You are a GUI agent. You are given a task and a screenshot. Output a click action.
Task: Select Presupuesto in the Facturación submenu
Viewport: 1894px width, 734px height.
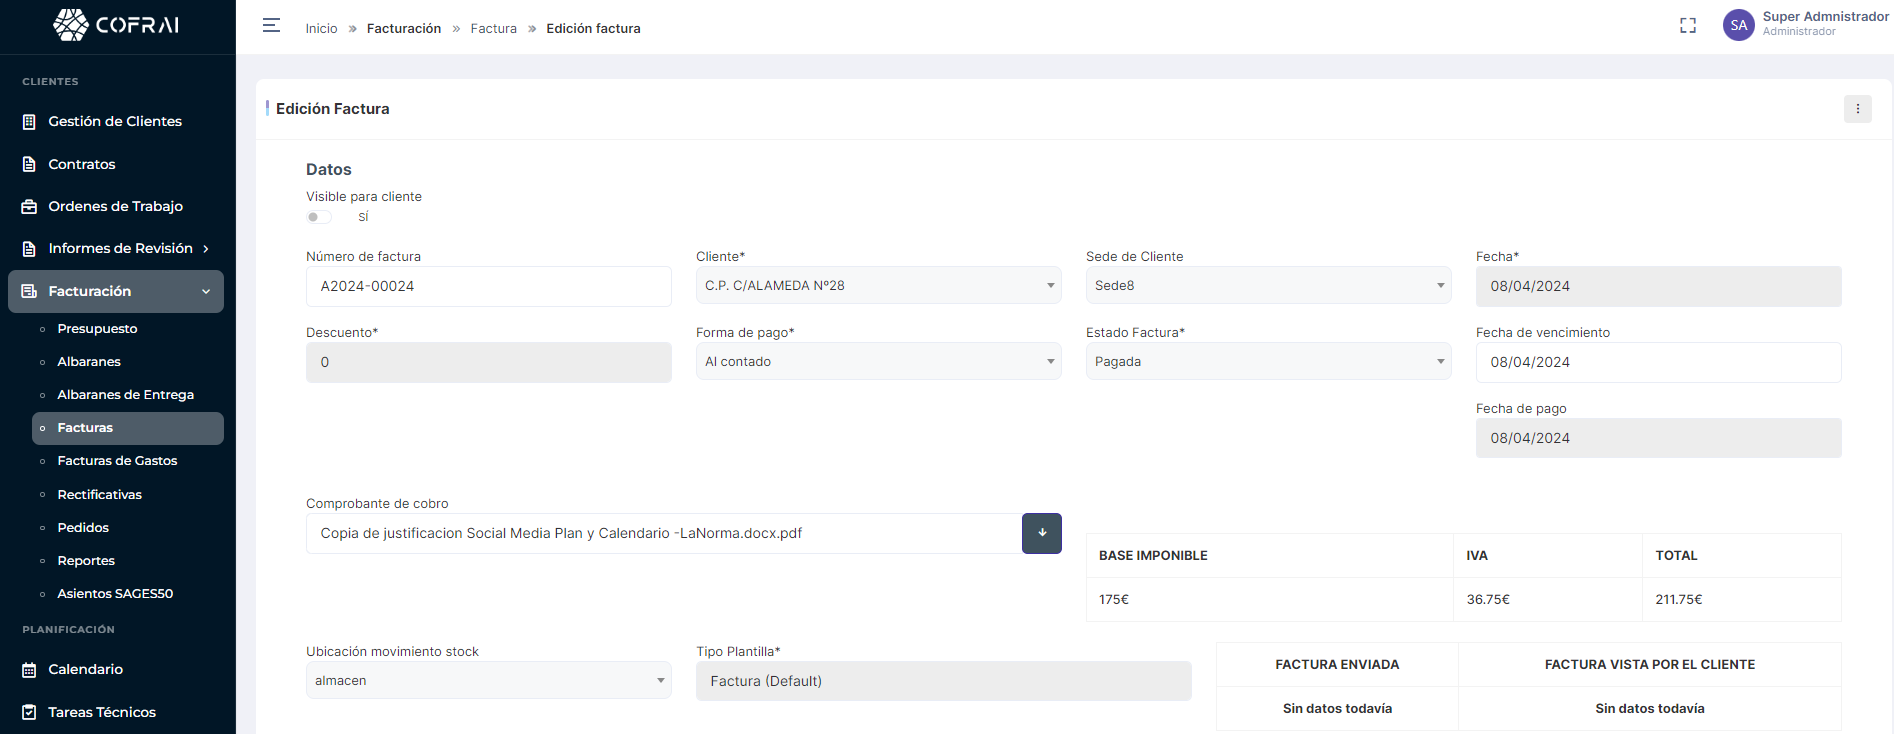click(97, 328)
